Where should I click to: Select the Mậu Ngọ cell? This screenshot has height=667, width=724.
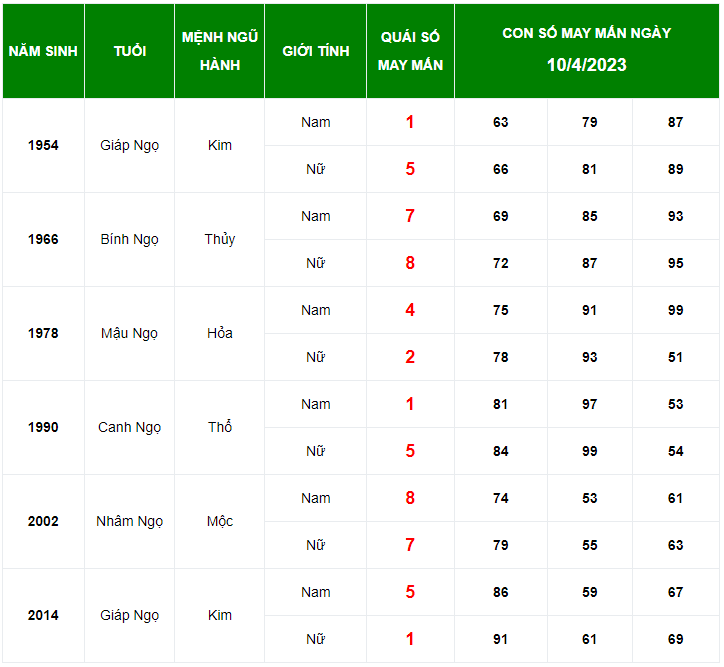coord(129,333)
